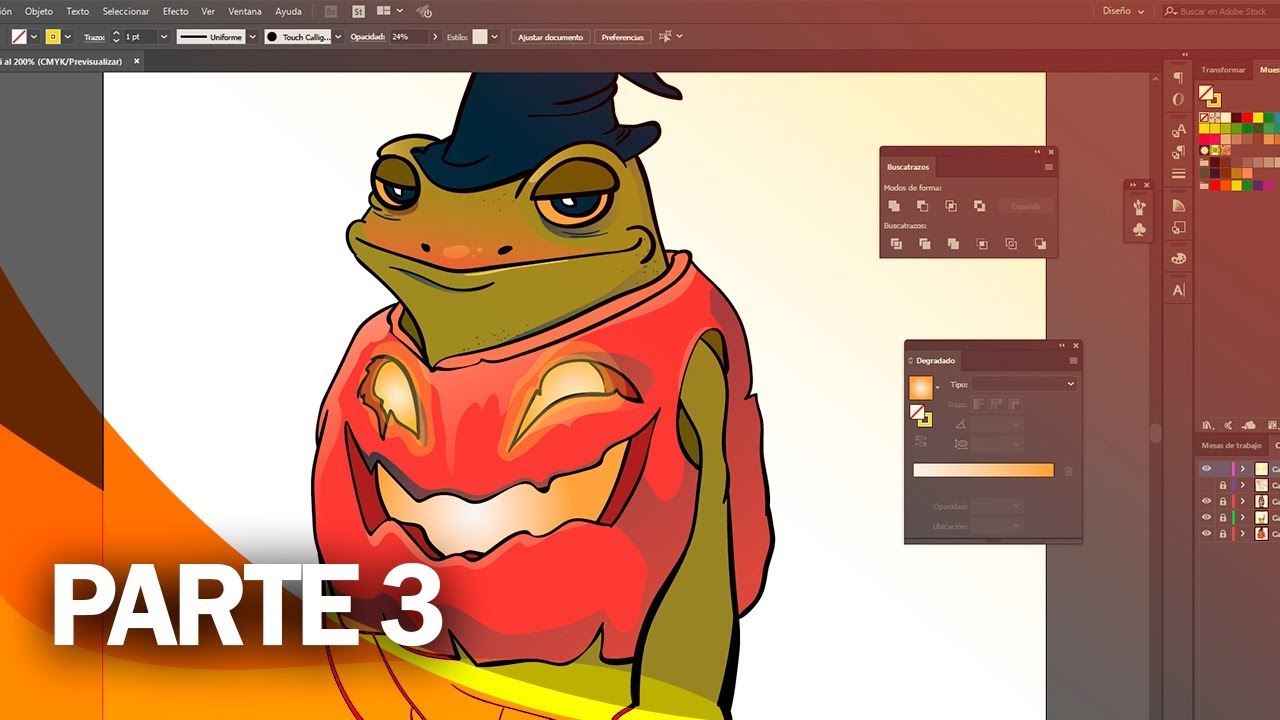Switch to the Transformar panel tab
This screenshot has height=720, width=1280.
1223,70
